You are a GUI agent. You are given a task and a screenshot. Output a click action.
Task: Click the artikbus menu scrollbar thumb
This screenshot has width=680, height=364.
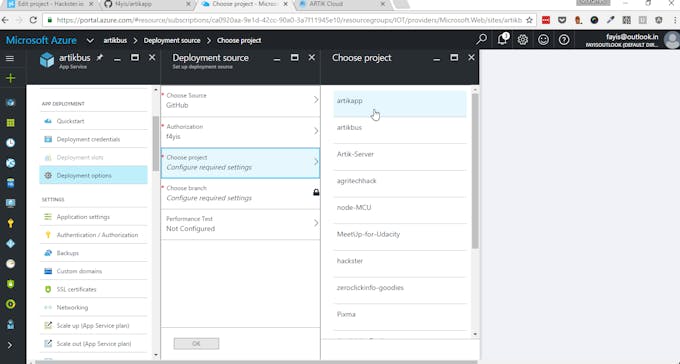[156, 143]
